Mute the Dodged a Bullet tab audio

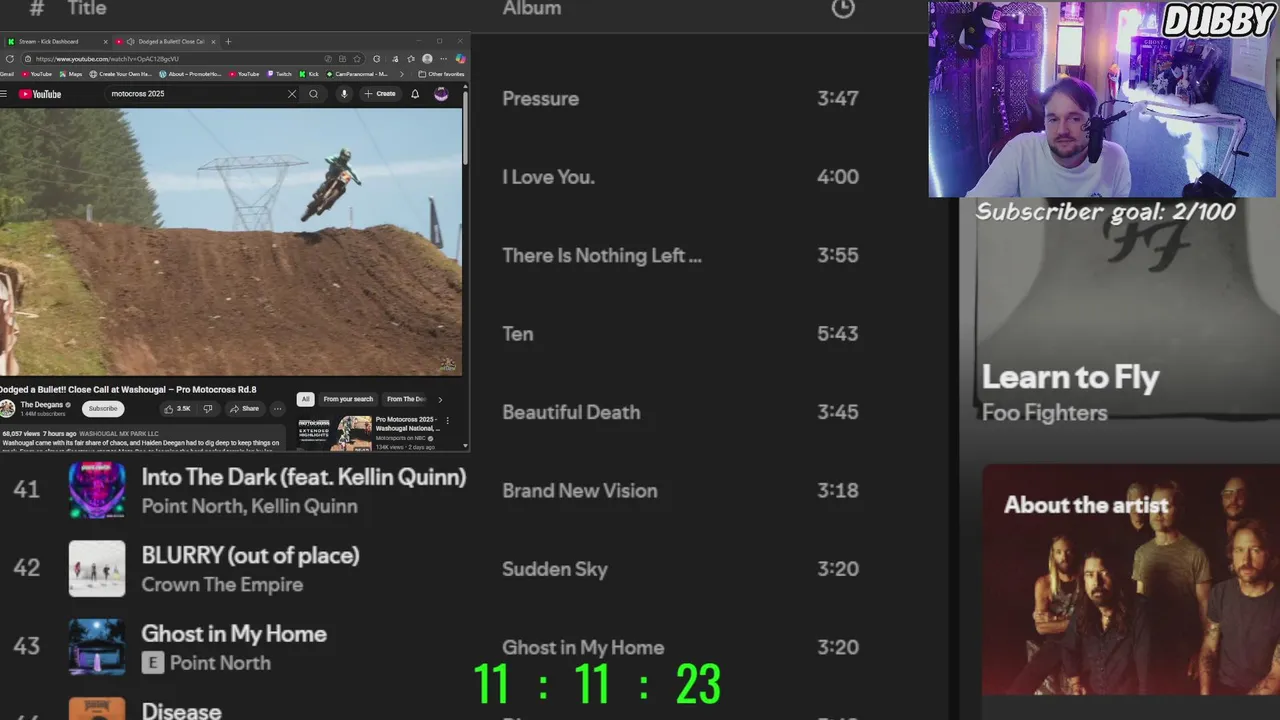tap(130, 42)
